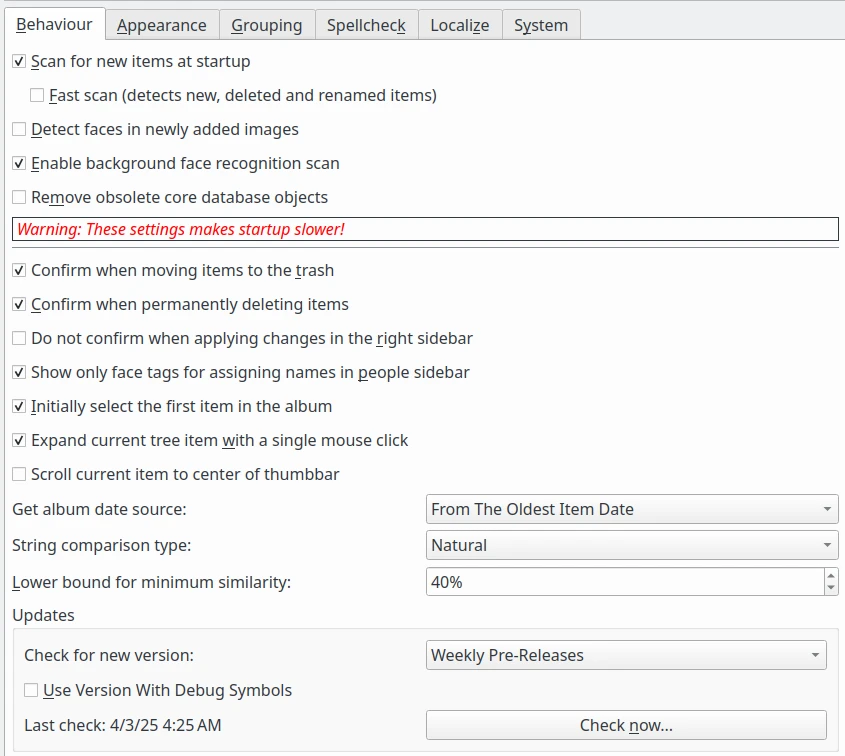Switch to the Appearance tab
The image size is (845, 756).
[161, 25]
